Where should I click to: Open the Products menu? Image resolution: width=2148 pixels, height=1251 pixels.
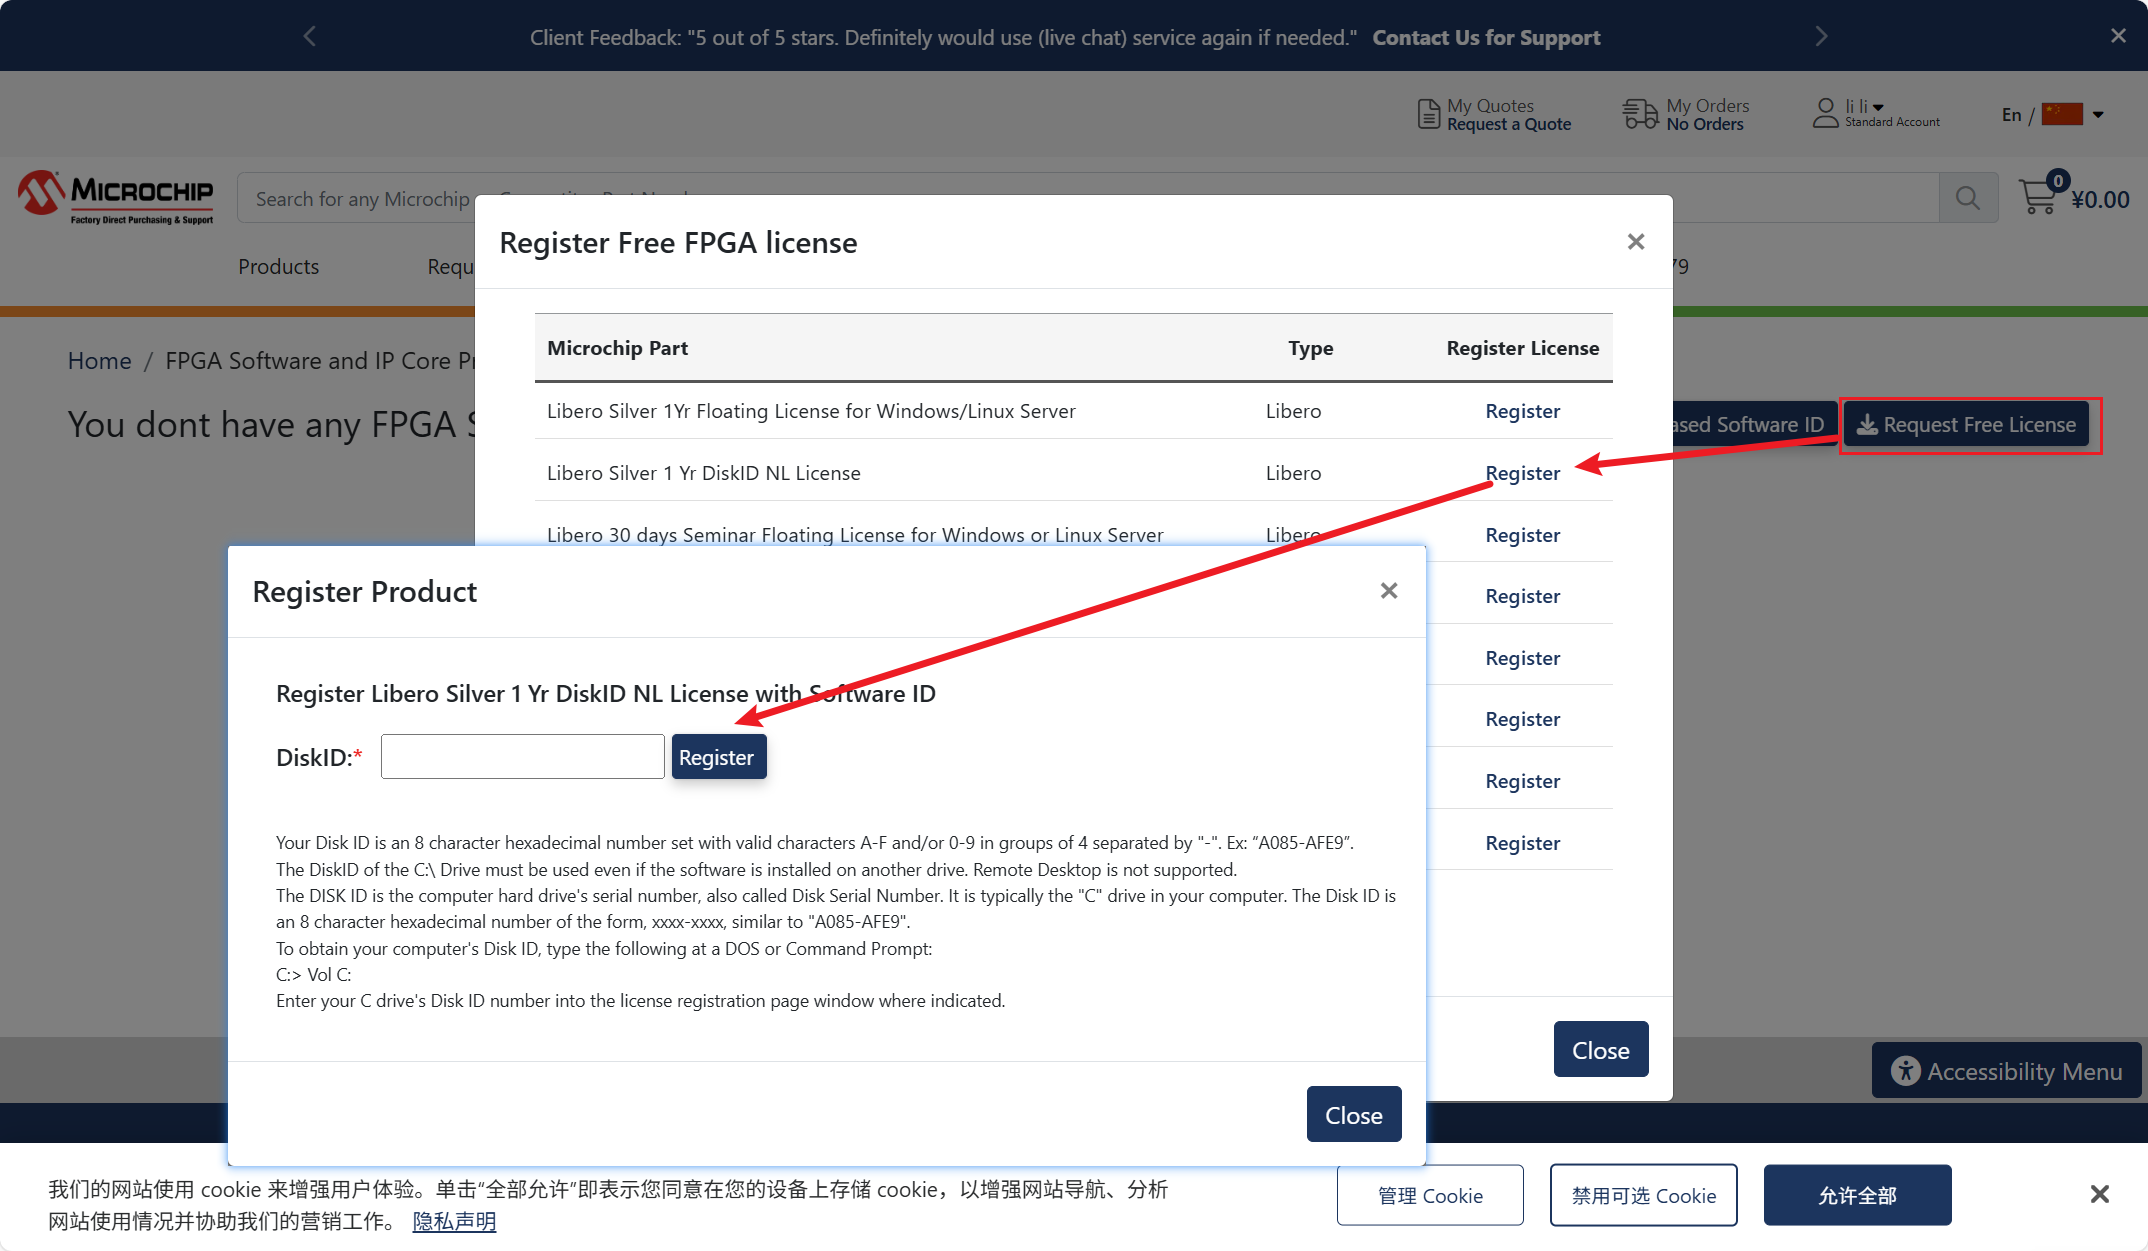click(x=278, y=267)
